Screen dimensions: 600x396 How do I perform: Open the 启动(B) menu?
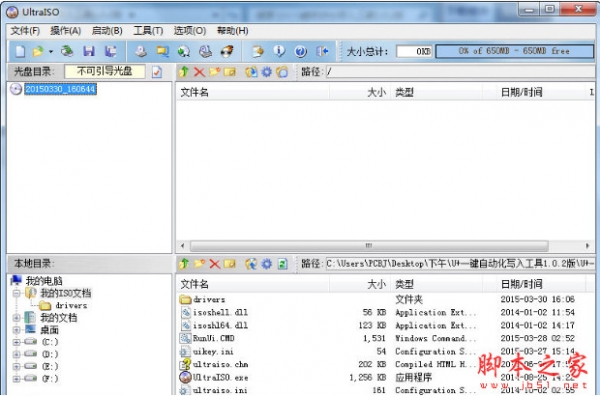click(x=107, y=31)
